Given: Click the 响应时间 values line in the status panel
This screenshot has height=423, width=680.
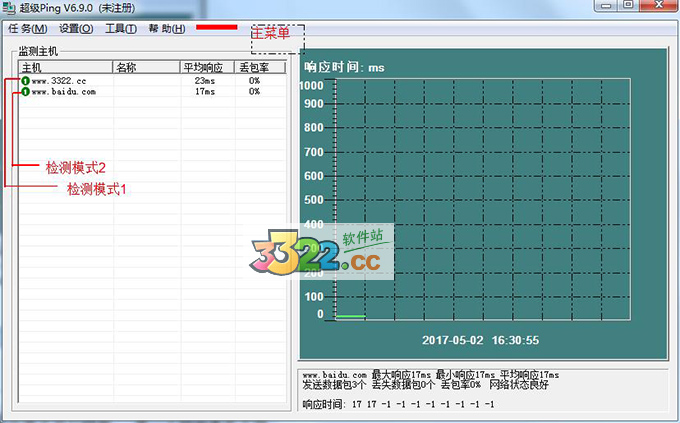Looking at the screenshot, I should pyautogui.click(x=398, y=405).
